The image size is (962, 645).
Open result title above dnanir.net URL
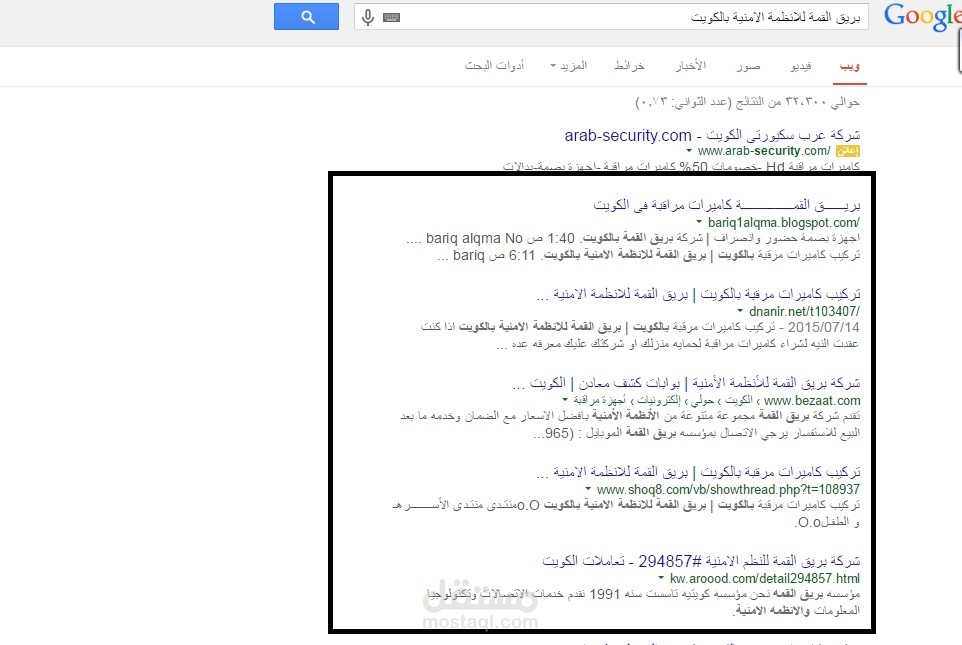[x=698, y=294]
